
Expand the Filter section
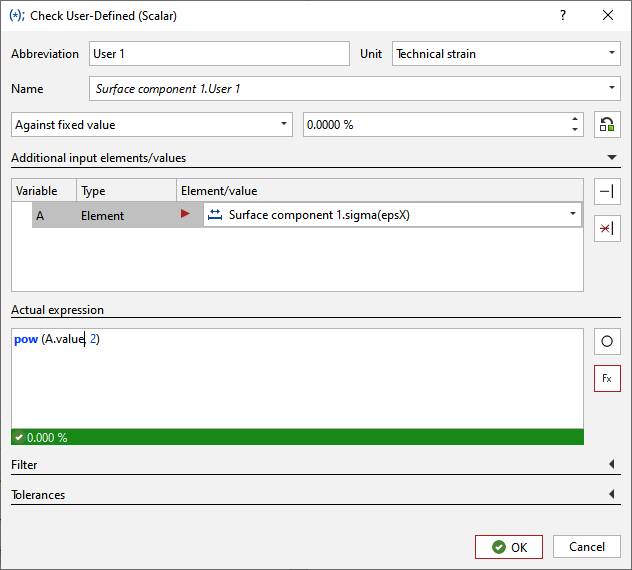pos(611,465)
